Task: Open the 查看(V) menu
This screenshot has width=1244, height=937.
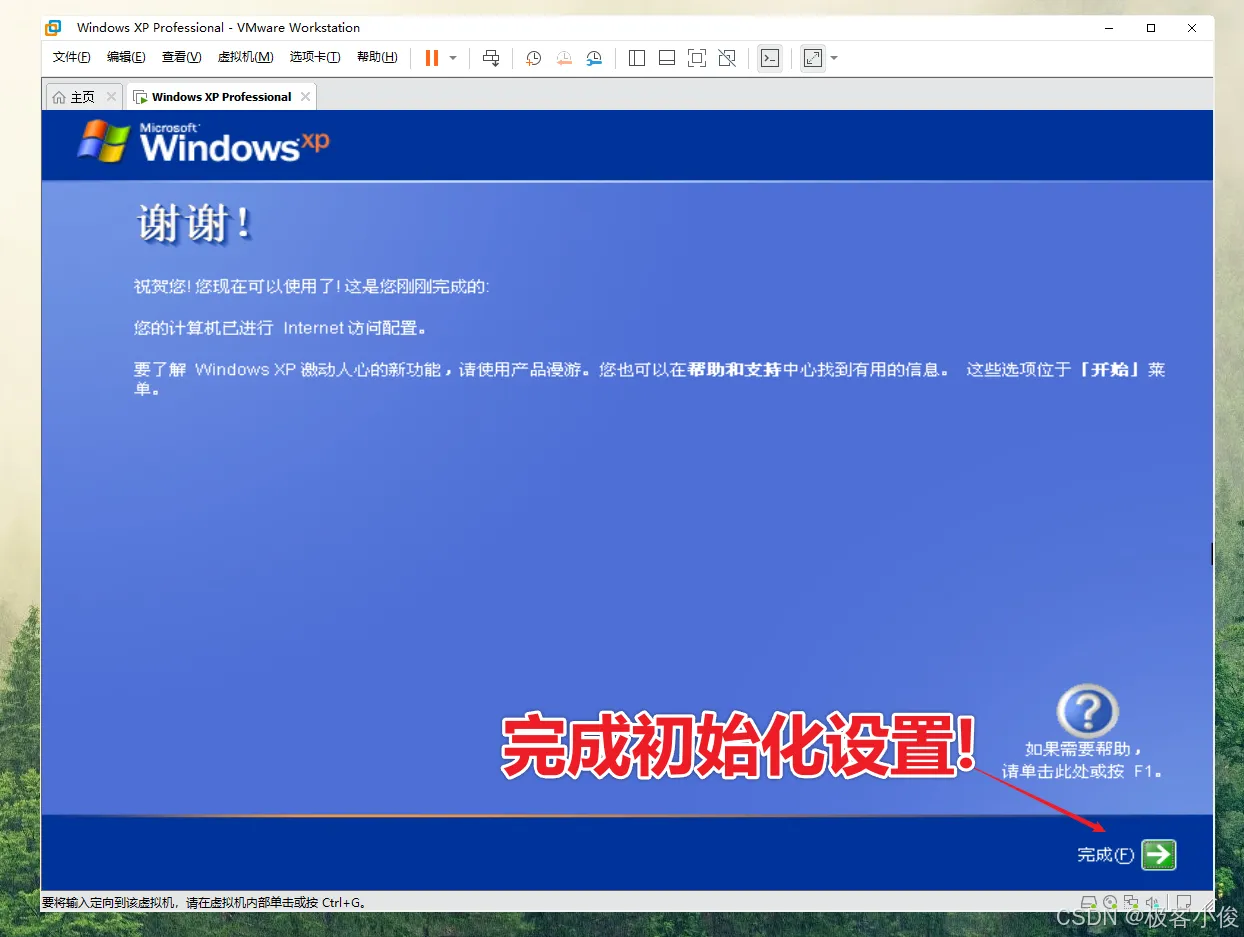Action: click(x=181, y=57)
